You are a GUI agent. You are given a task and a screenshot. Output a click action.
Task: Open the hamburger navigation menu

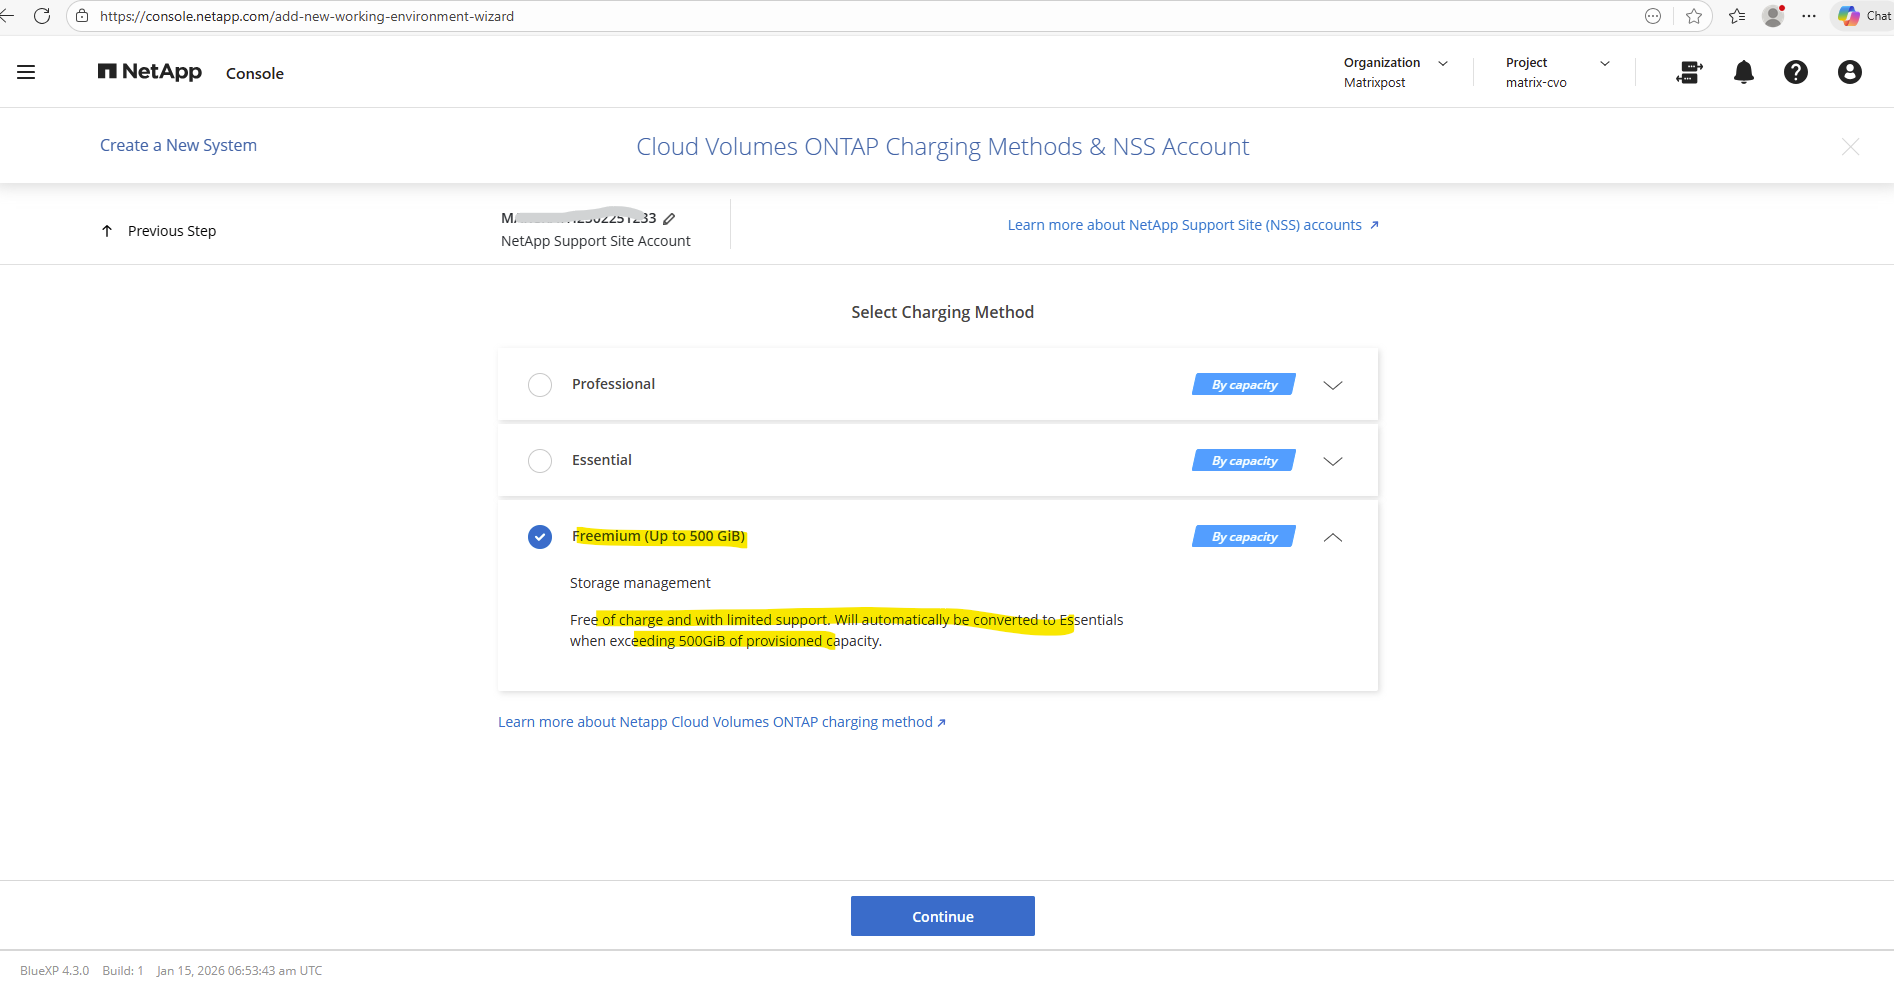pos(26,72)
